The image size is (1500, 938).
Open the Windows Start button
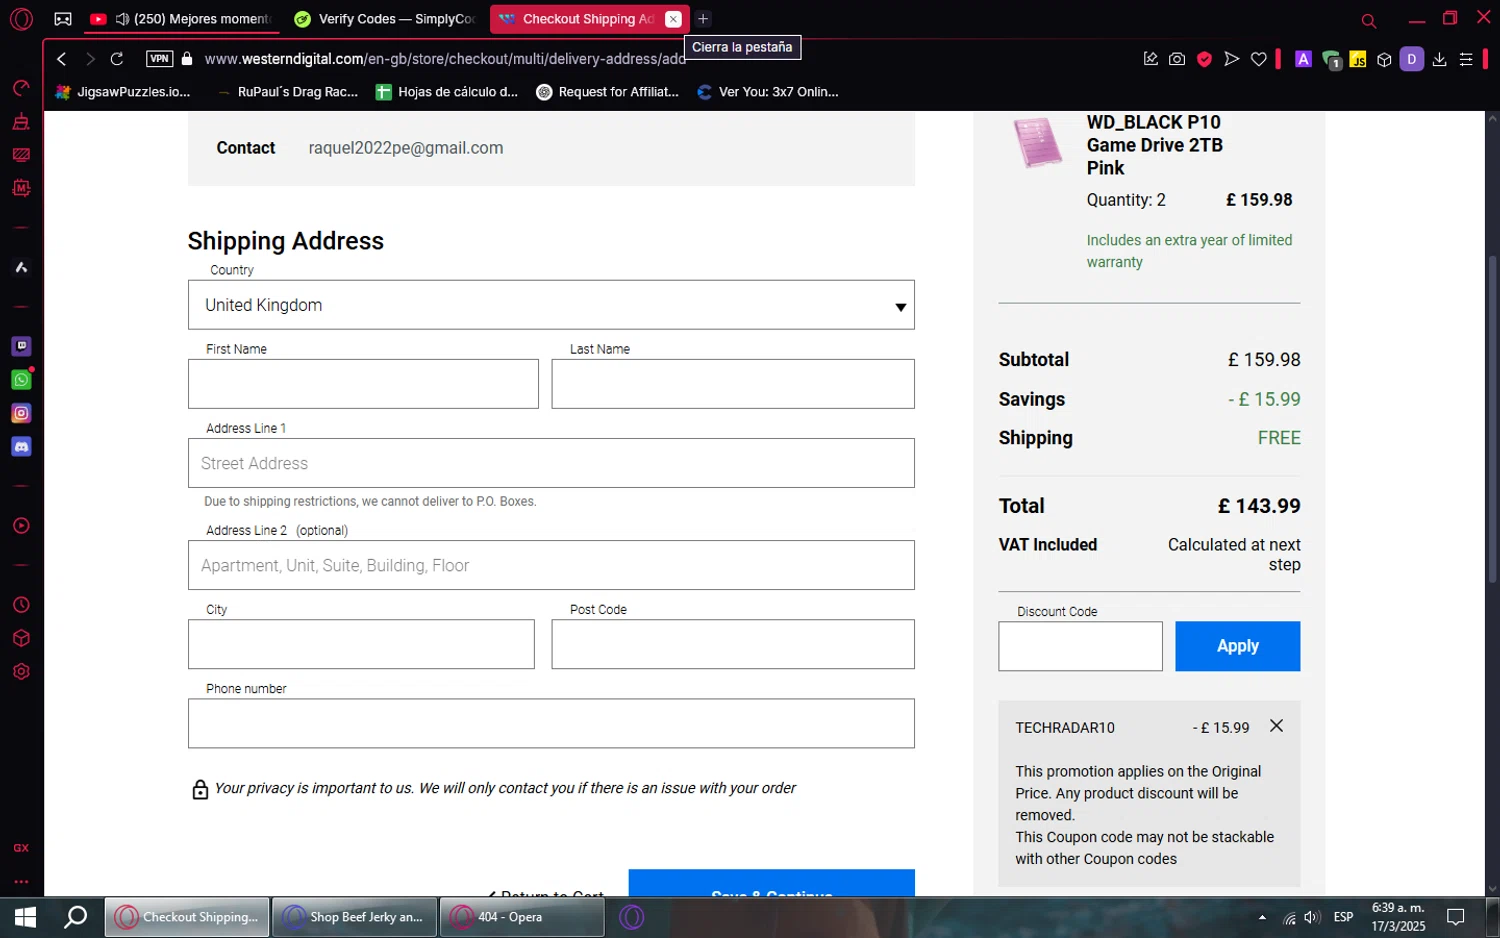coord(25,917)
